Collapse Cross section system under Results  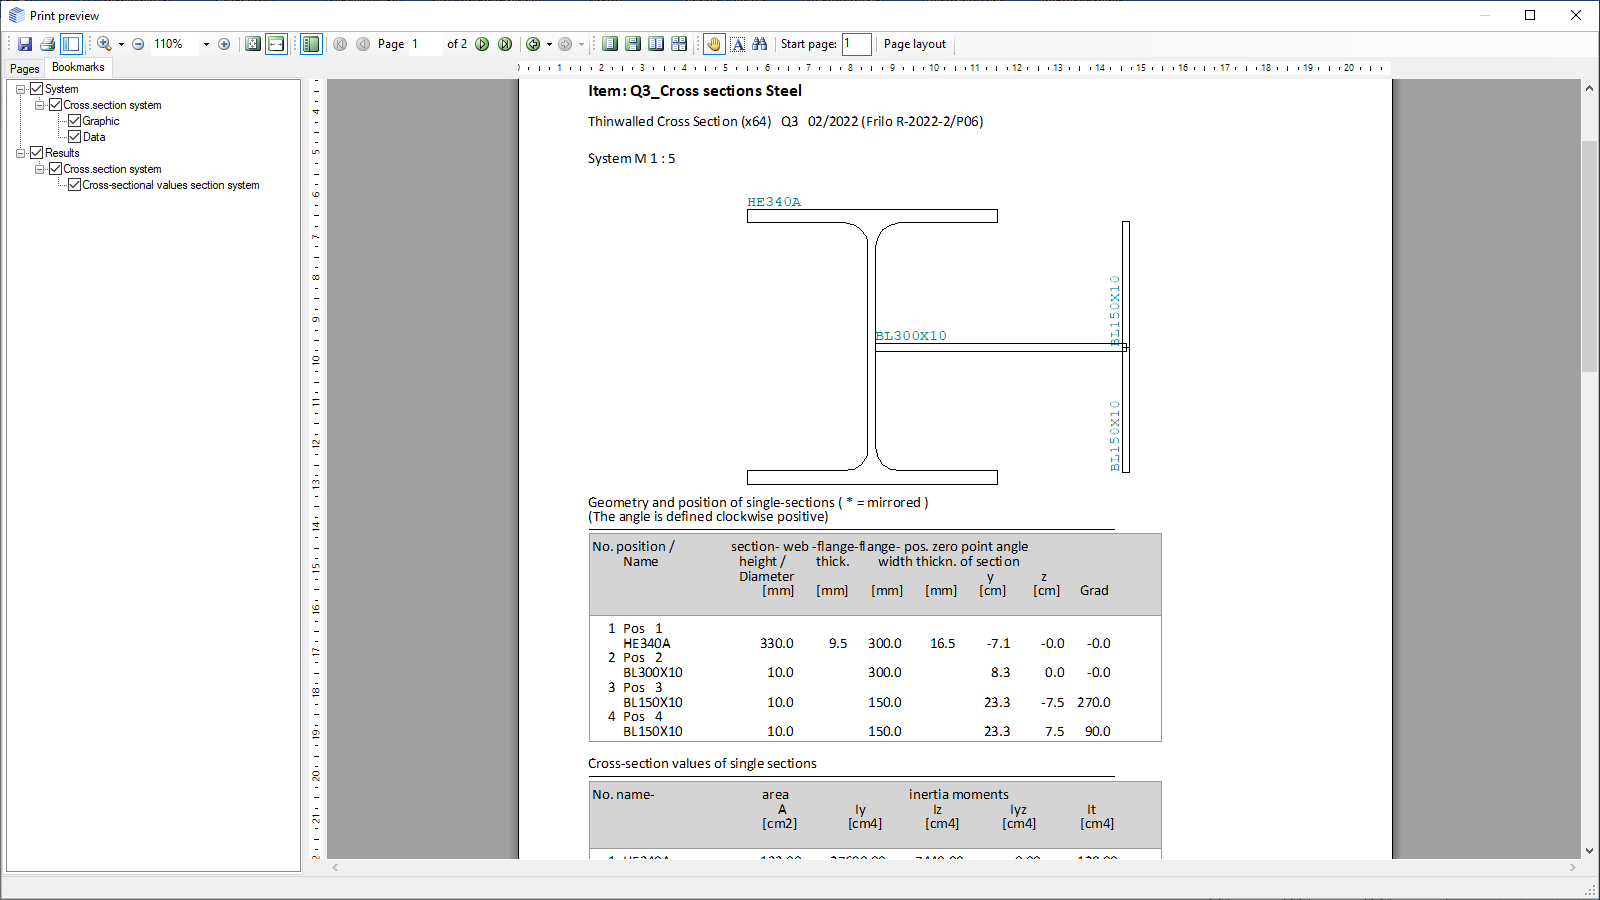pos(39,169)
